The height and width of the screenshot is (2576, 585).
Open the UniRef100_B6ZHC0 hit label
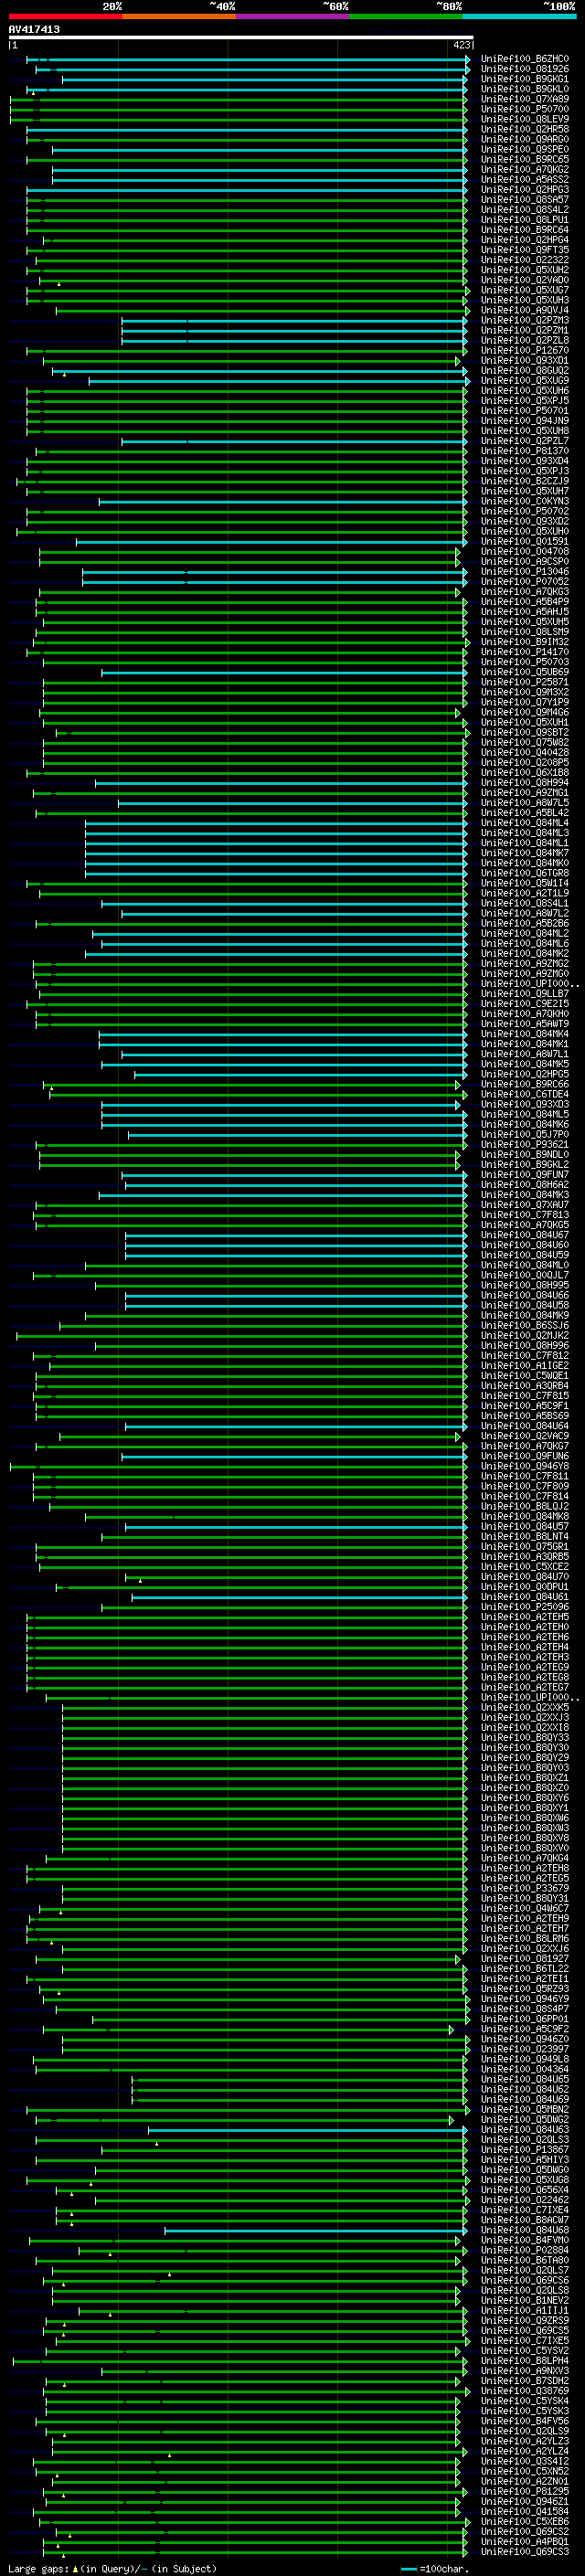pos(524,59)
